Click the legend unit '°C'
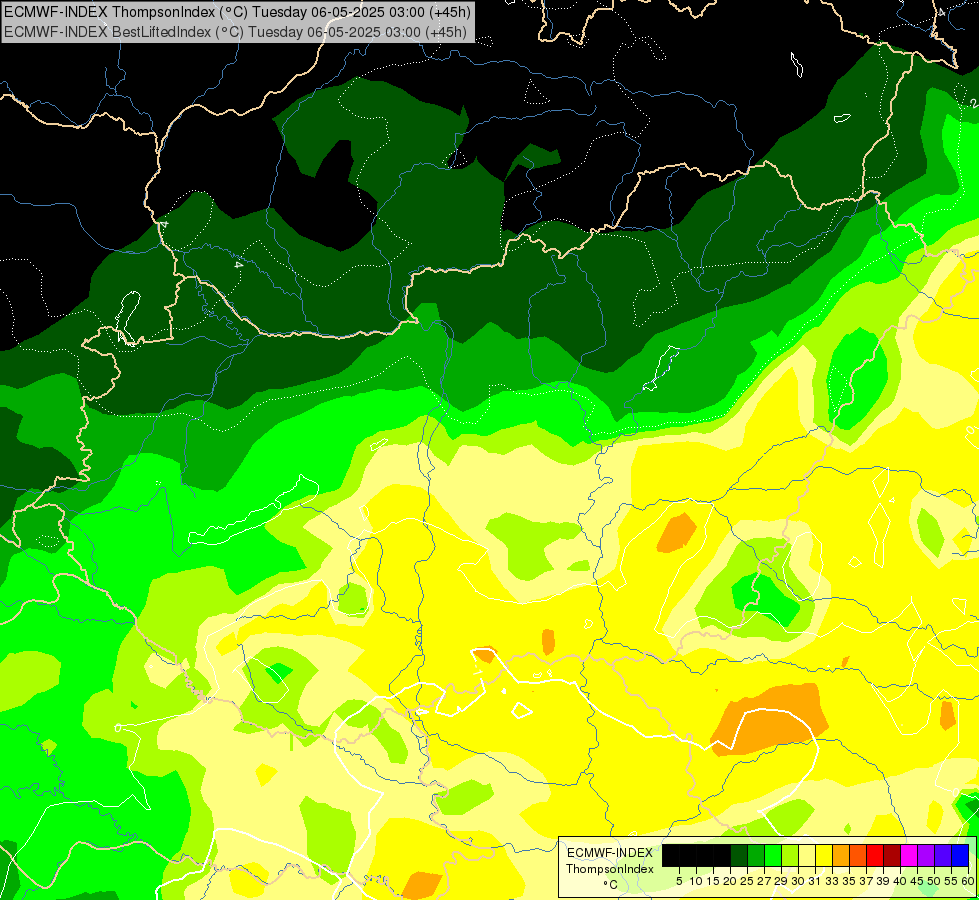The width and height of the screenshot is (979, 900). [x=610, y=885]
